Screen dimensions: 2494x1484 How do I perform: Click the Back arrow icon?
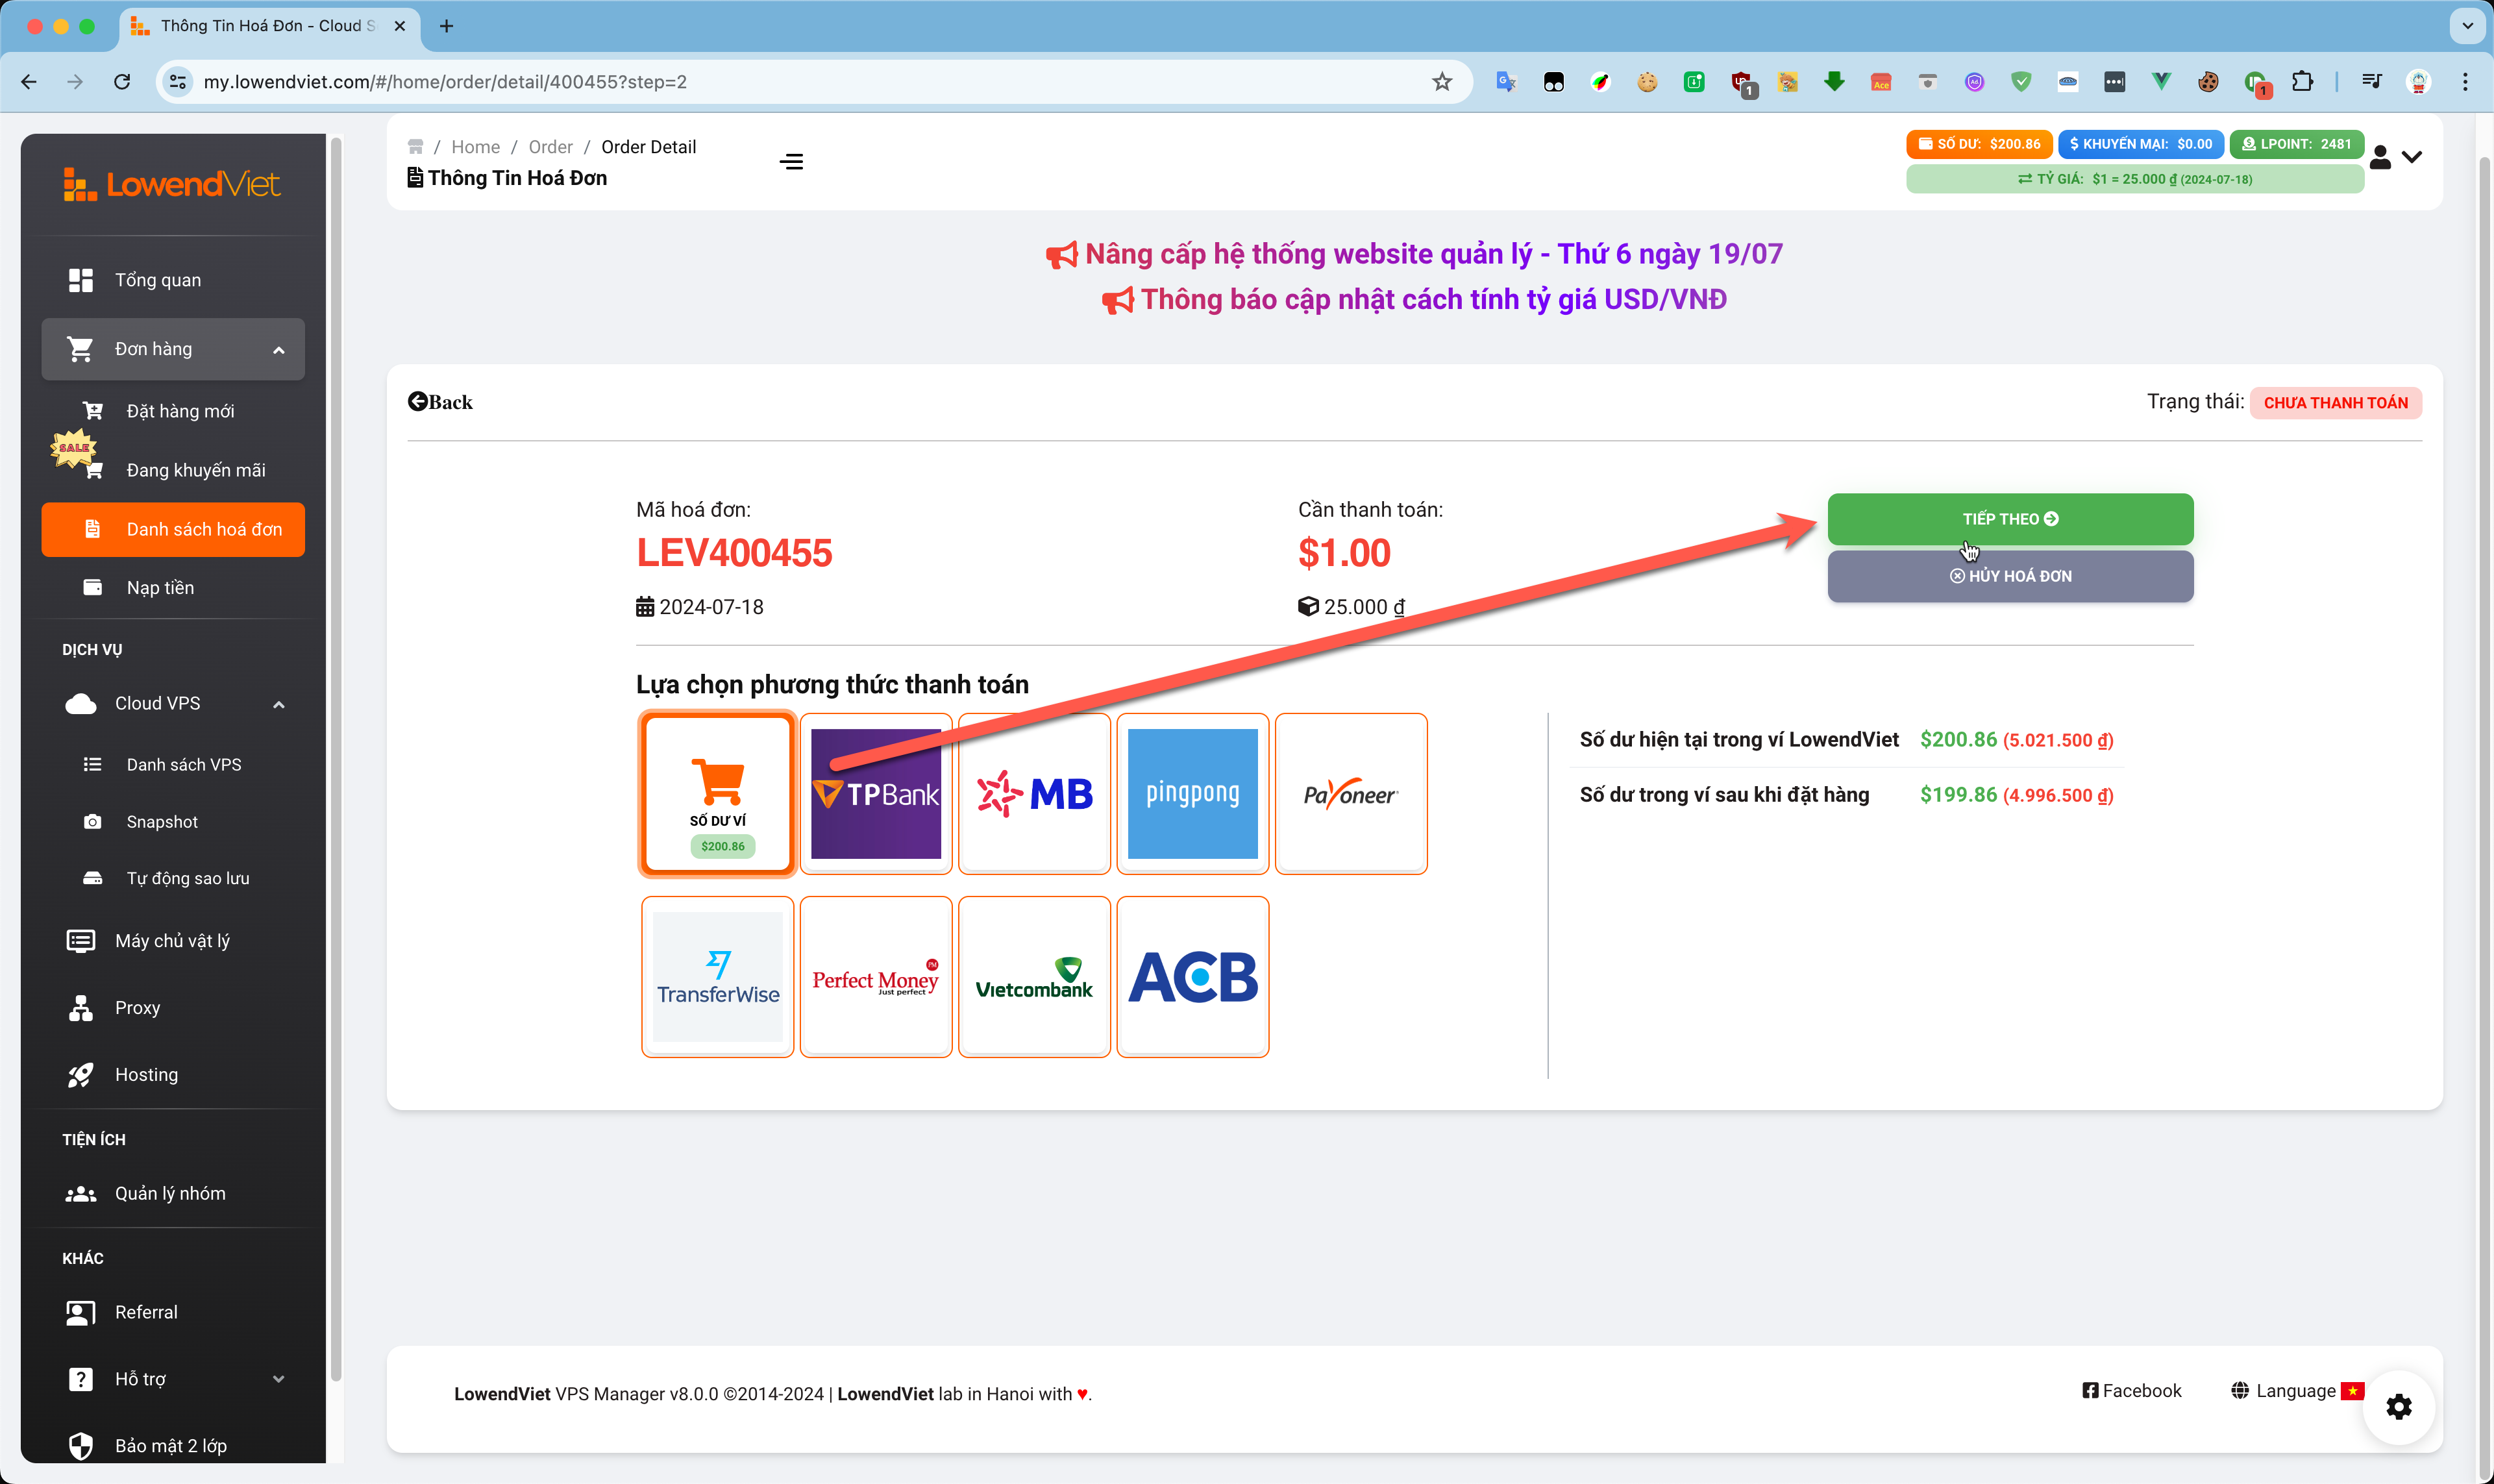(x=418, y=401)
